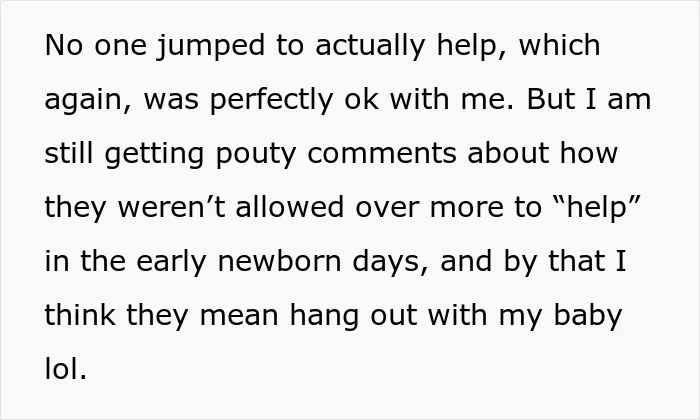
Task: Click the quoted word "help" in fourth line
Action: [x=596, y=208]
